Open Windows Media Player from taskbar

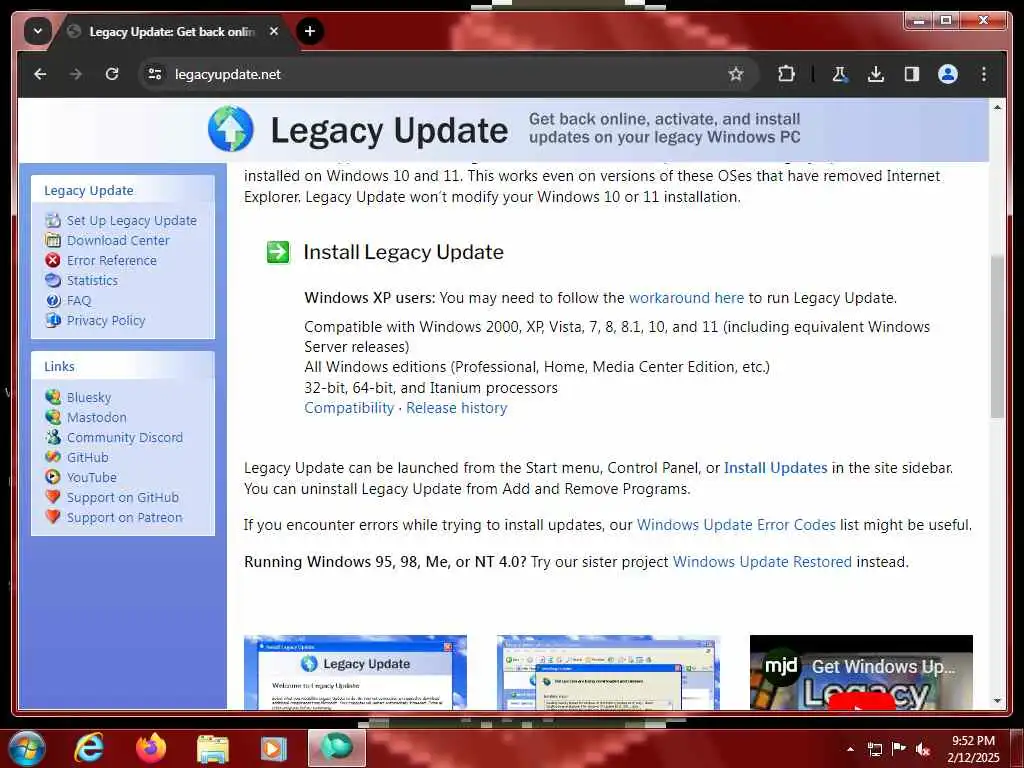[274, 749]
